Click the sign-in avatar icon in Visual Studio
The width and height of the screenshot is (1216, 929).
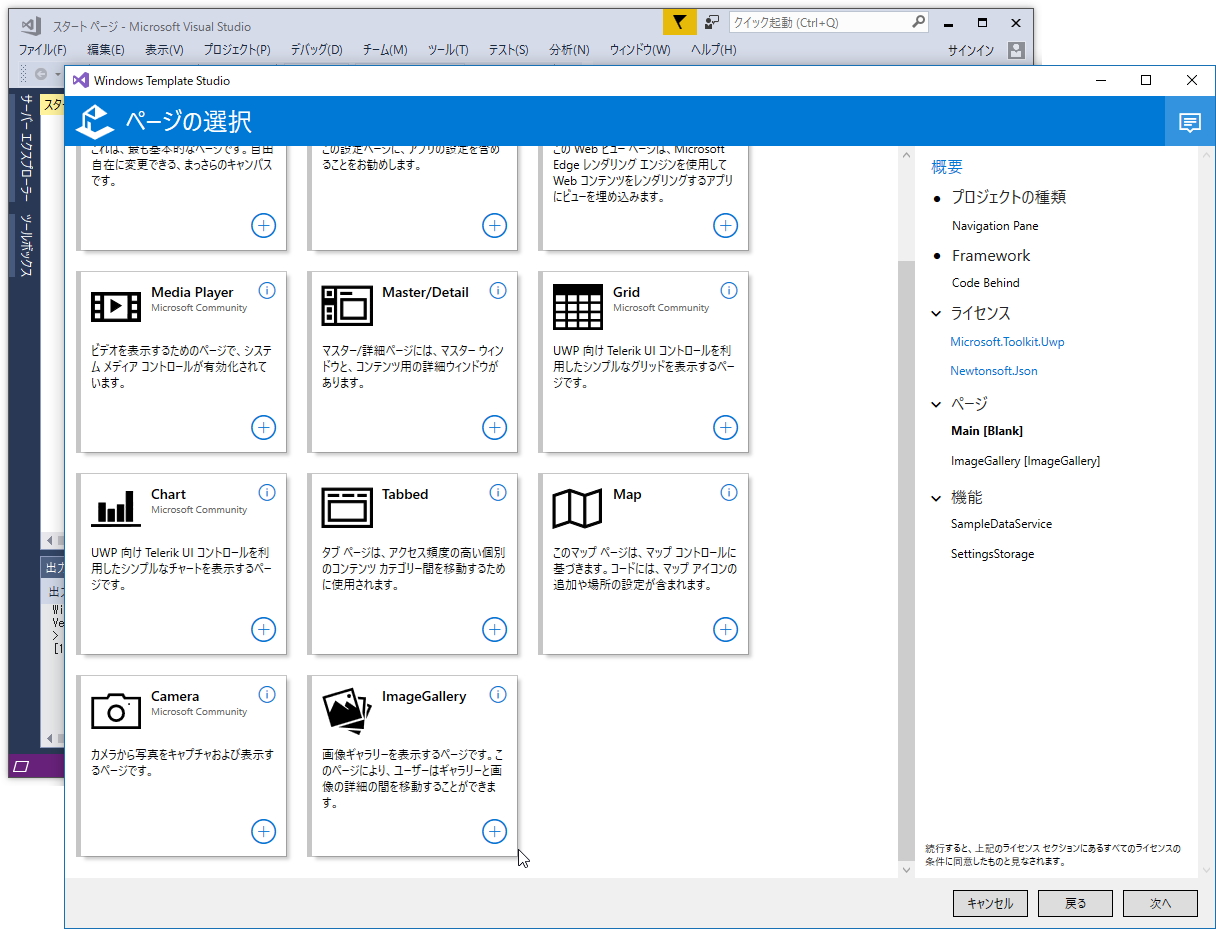tap(1016, 49)
